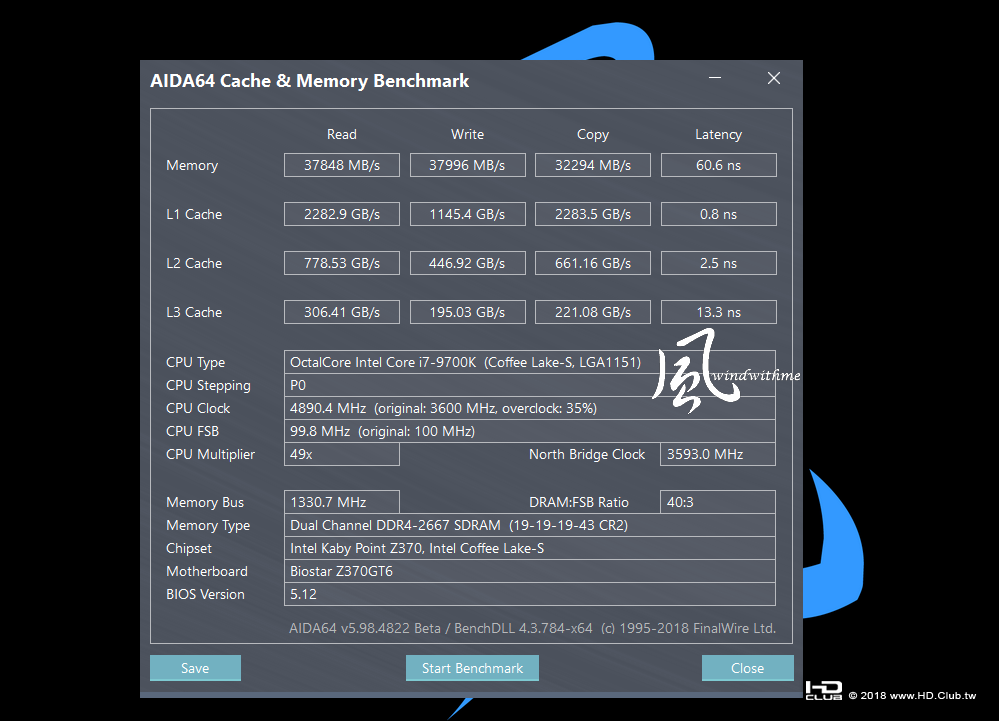999x721 pixels.
Task: Click the CPU FSB label
Action: click(192, 431)
